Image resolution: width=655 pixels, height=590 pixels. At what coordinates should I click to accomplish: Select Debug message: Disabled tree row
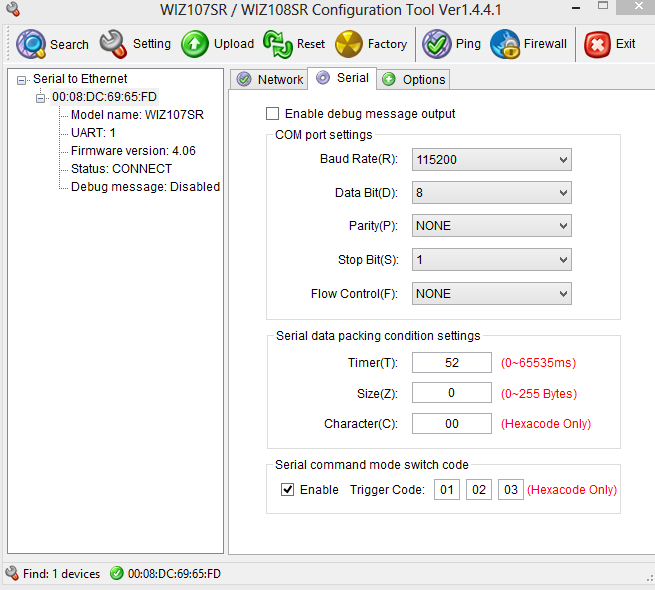coord(145,187)
